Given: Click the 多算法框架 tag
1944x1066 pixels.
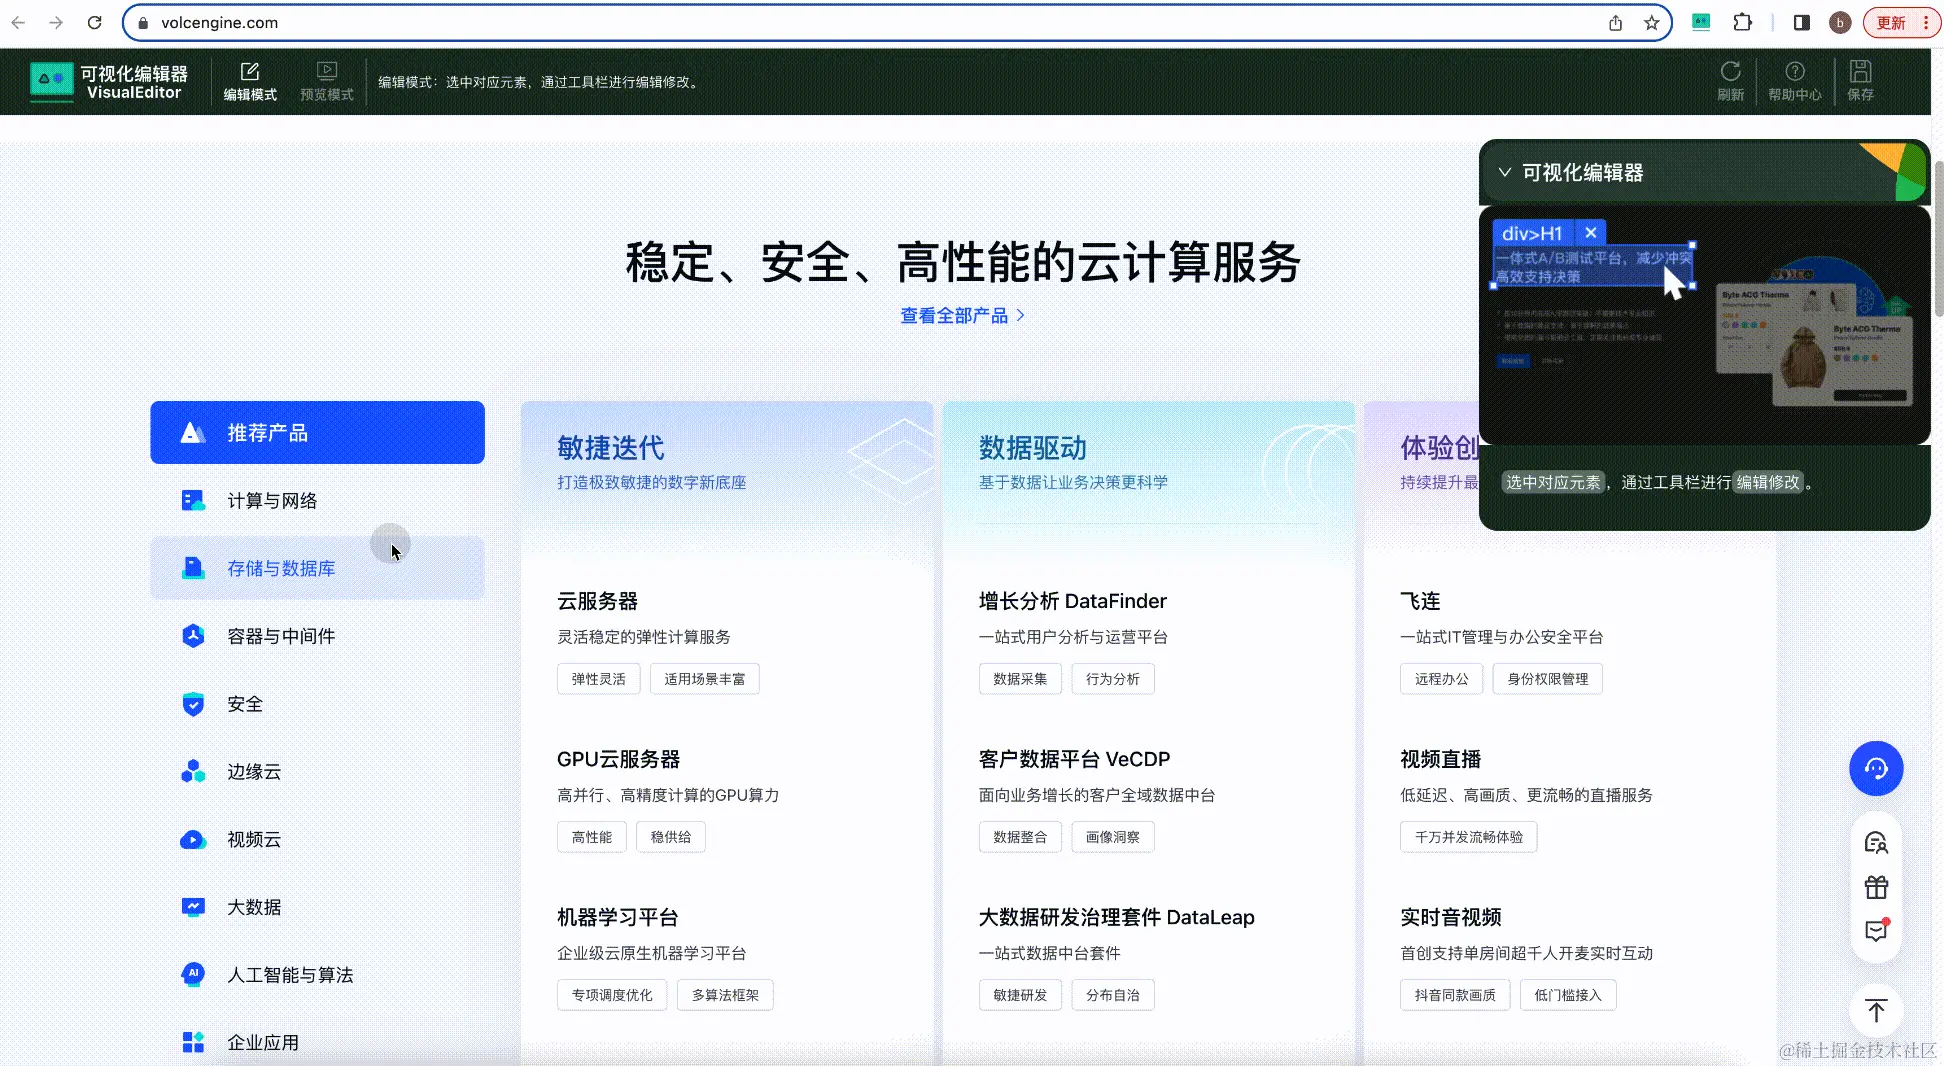Looking at the screenshot, I should pyautogui.click(x=725, y=995).
